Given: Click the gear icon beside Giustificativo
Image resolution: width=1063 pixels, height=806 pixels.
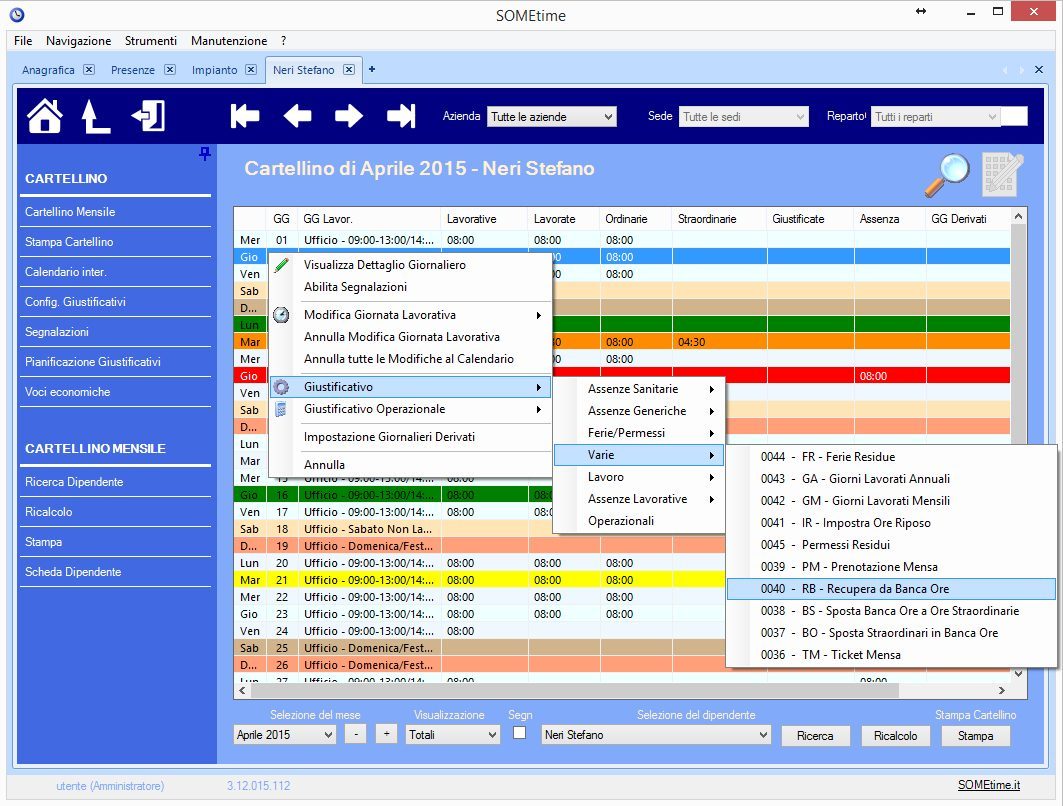Looking at the screenshot, I should coord(281,387).
